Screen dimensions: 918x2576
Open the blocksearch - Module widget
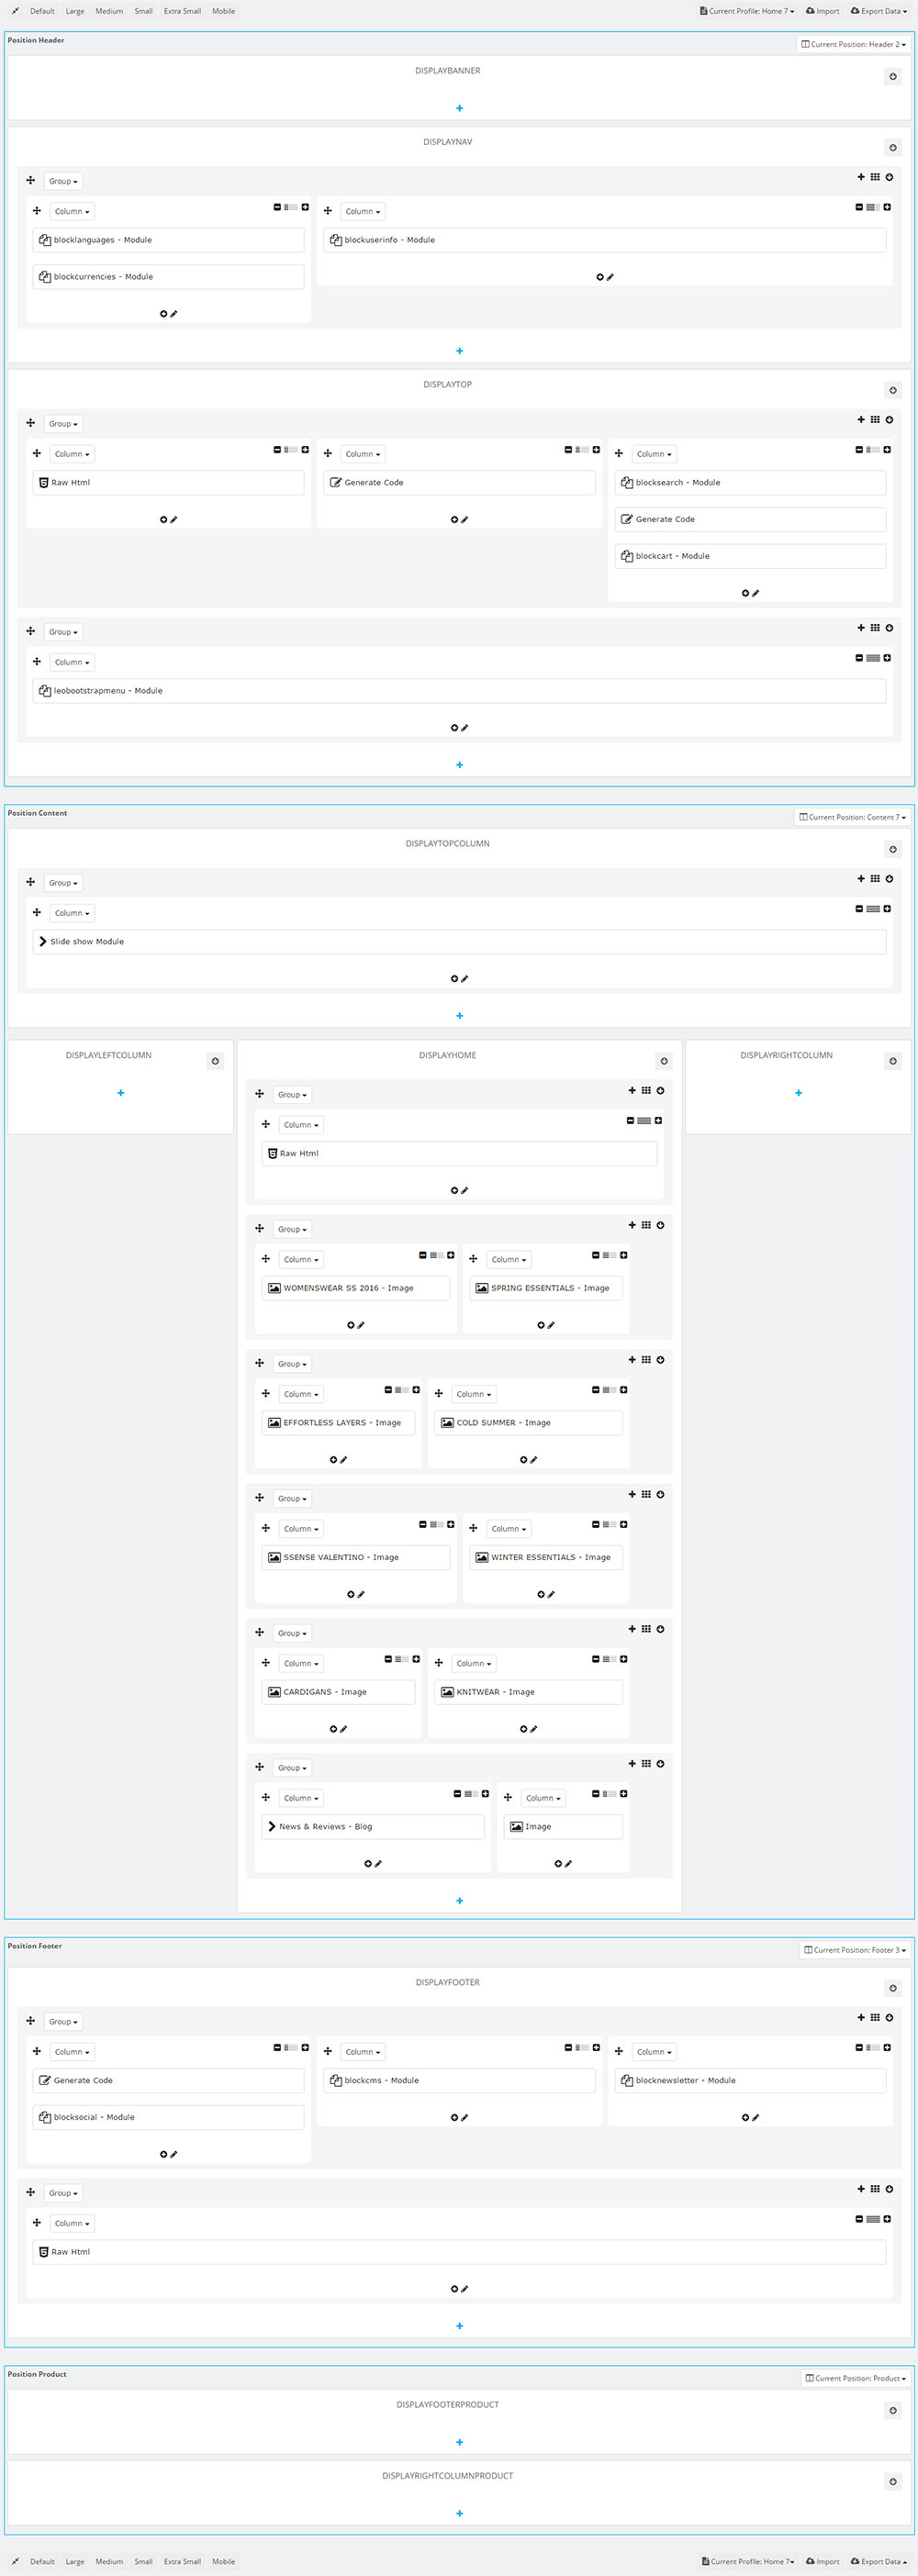click(x=750, y=483)
